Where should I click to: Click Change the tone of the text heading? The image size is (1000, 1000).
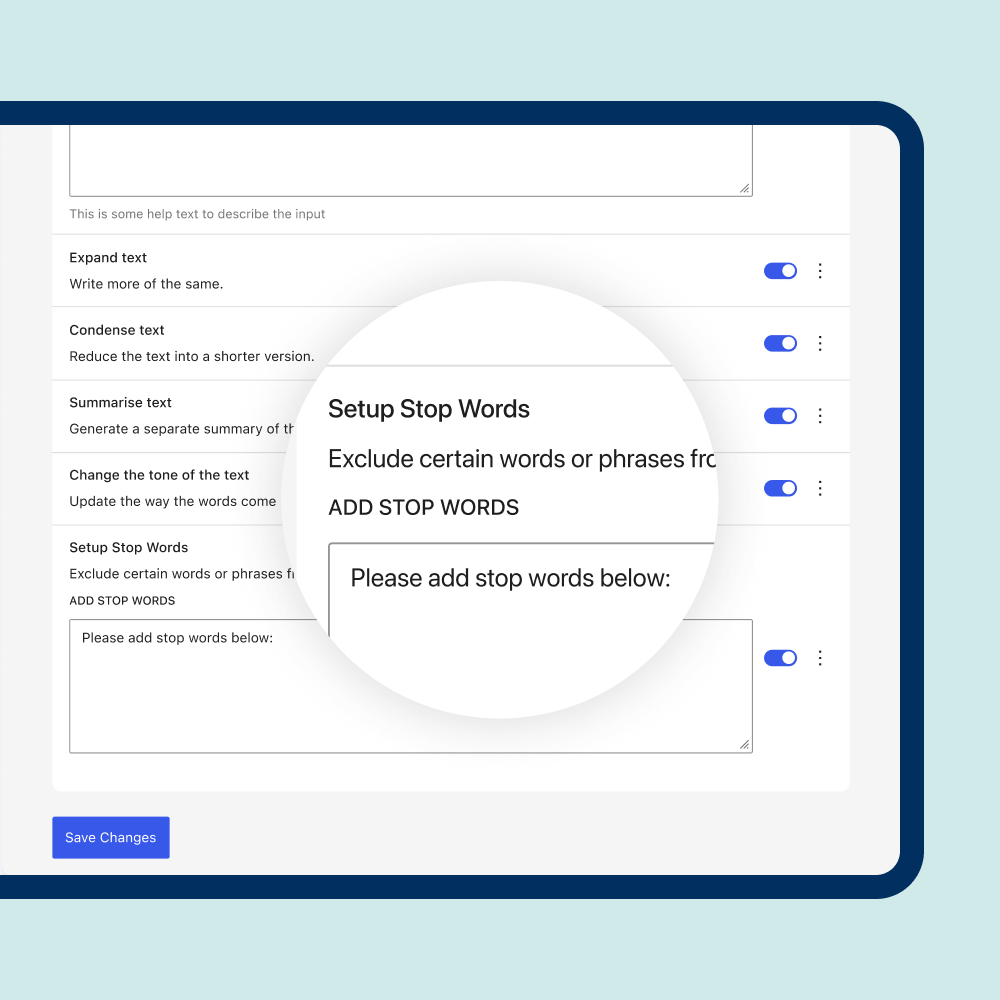click(159, 475)
